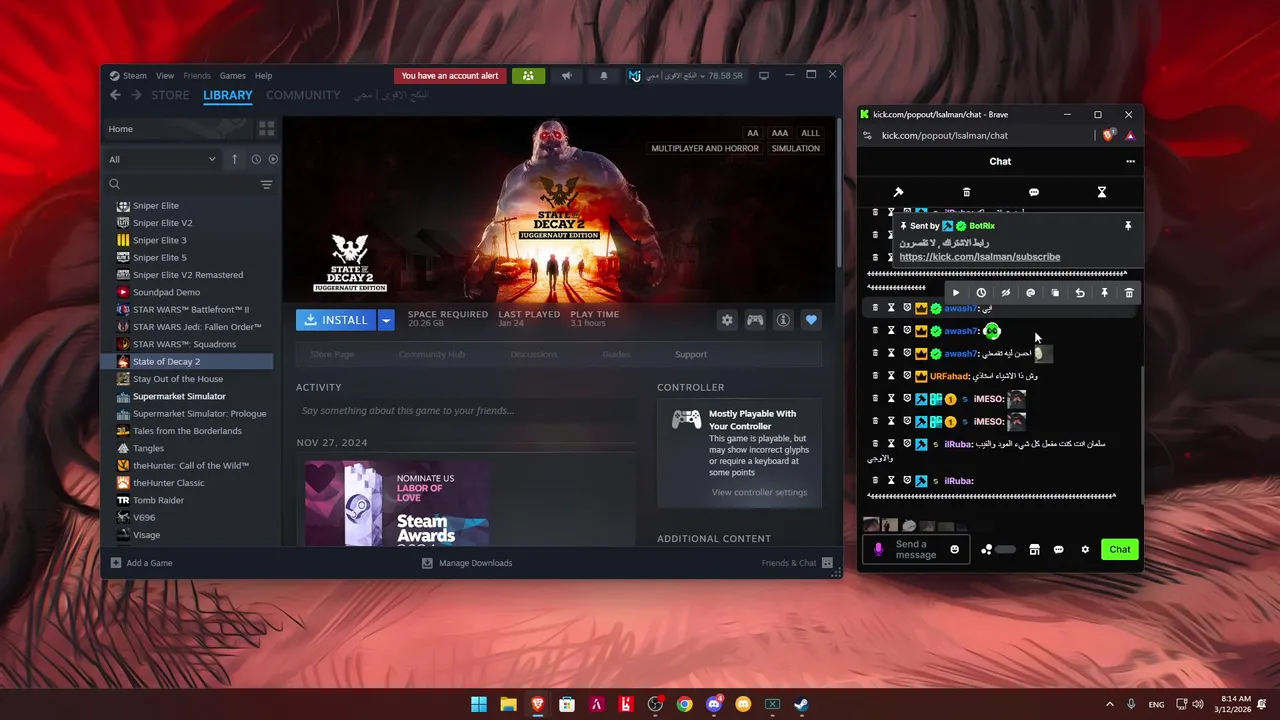
Task: Click trash icon in Kick chat header
Action: pyautogui.click(x=966, y=192)
